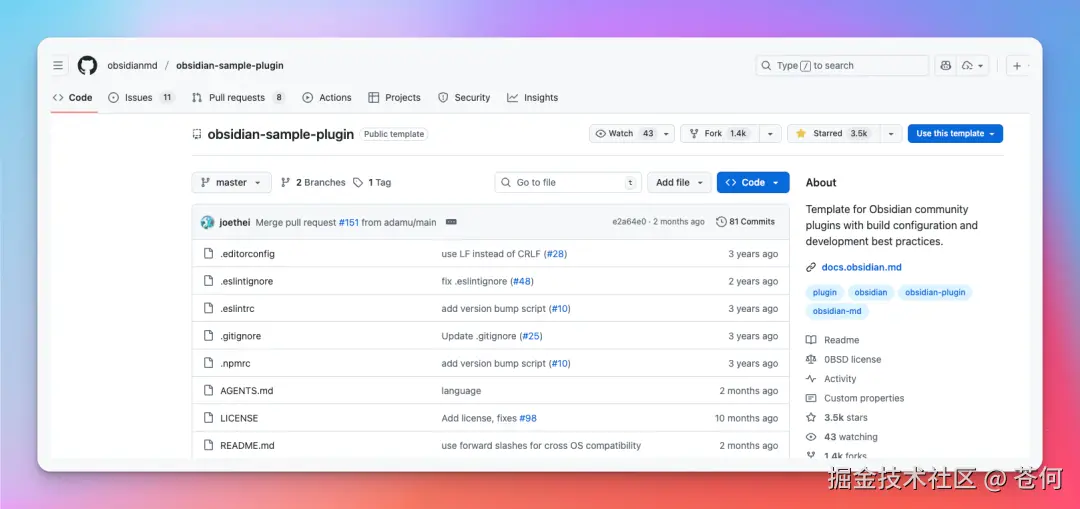Click the Readme book icon

(x=811, y=340)
